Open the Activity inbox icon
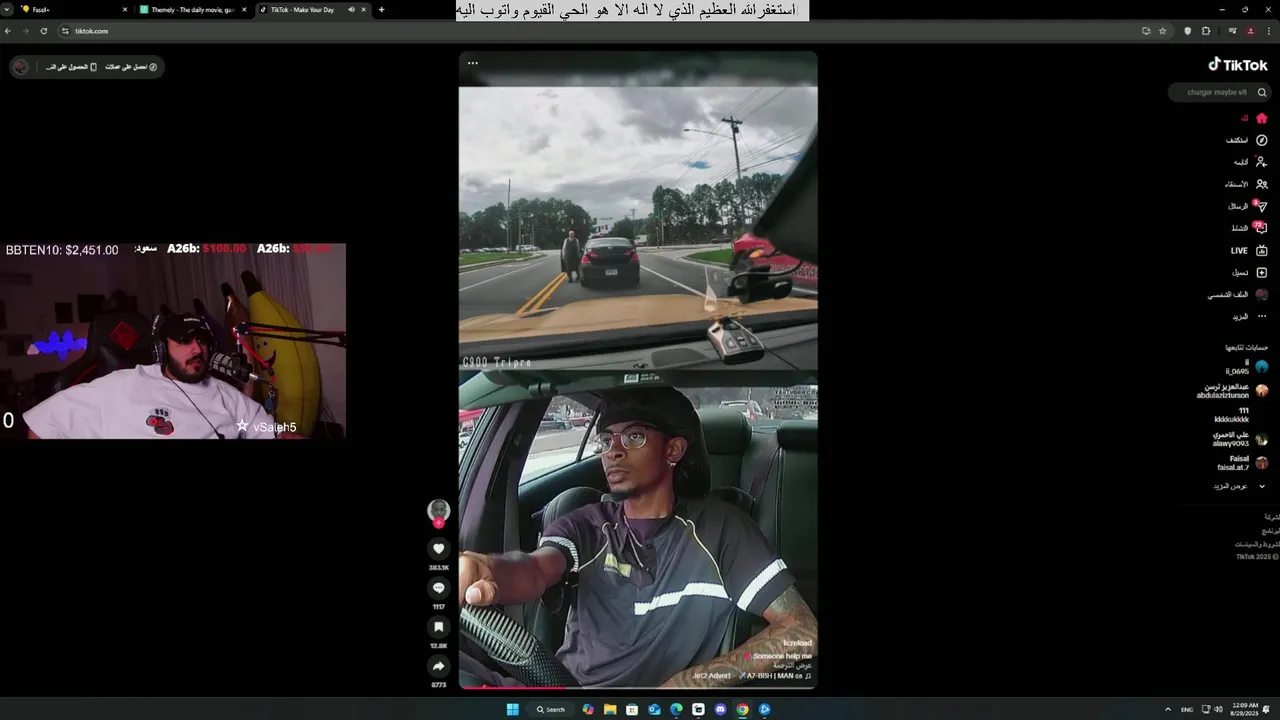 [x=1262, y=228]
